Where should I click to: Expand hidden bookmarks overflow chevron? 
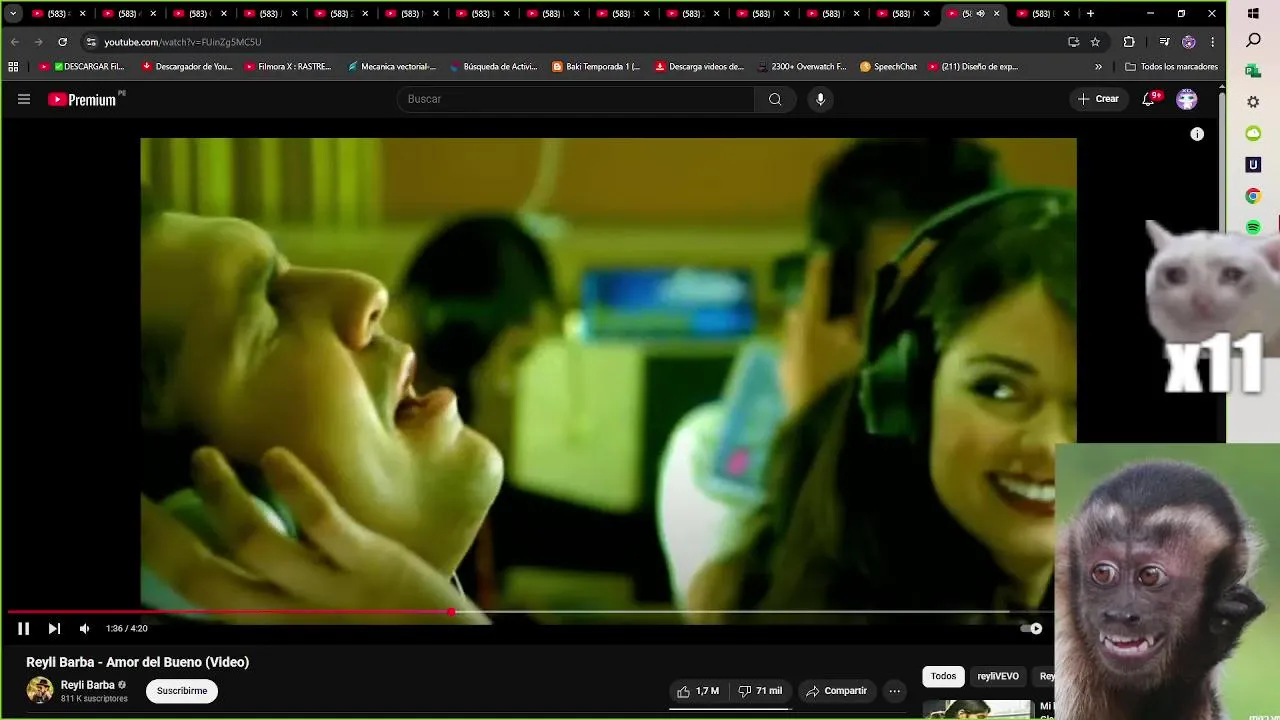[1098, 67]
